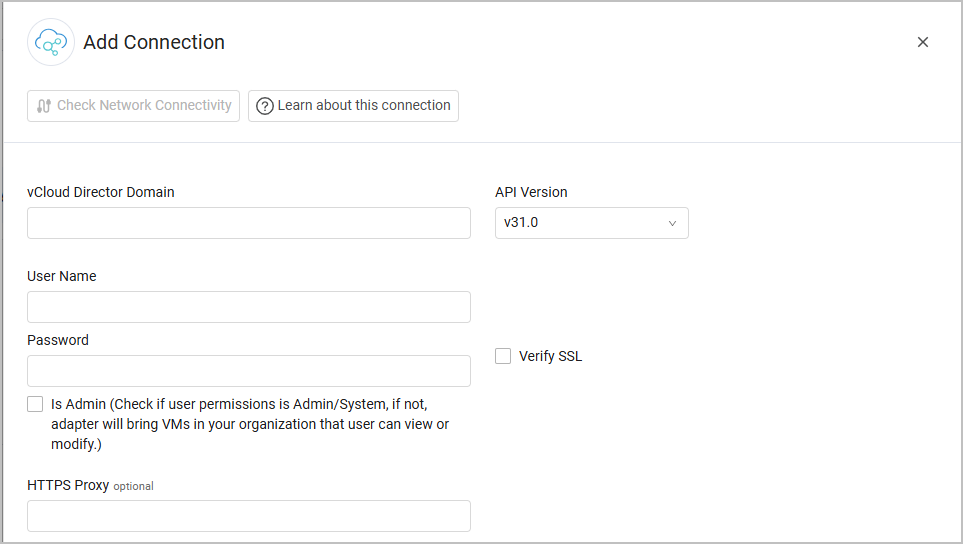This screenshot has width=963, height=544.
Task: Click the vCloud Director Domain label
Action: click(101, 192)
